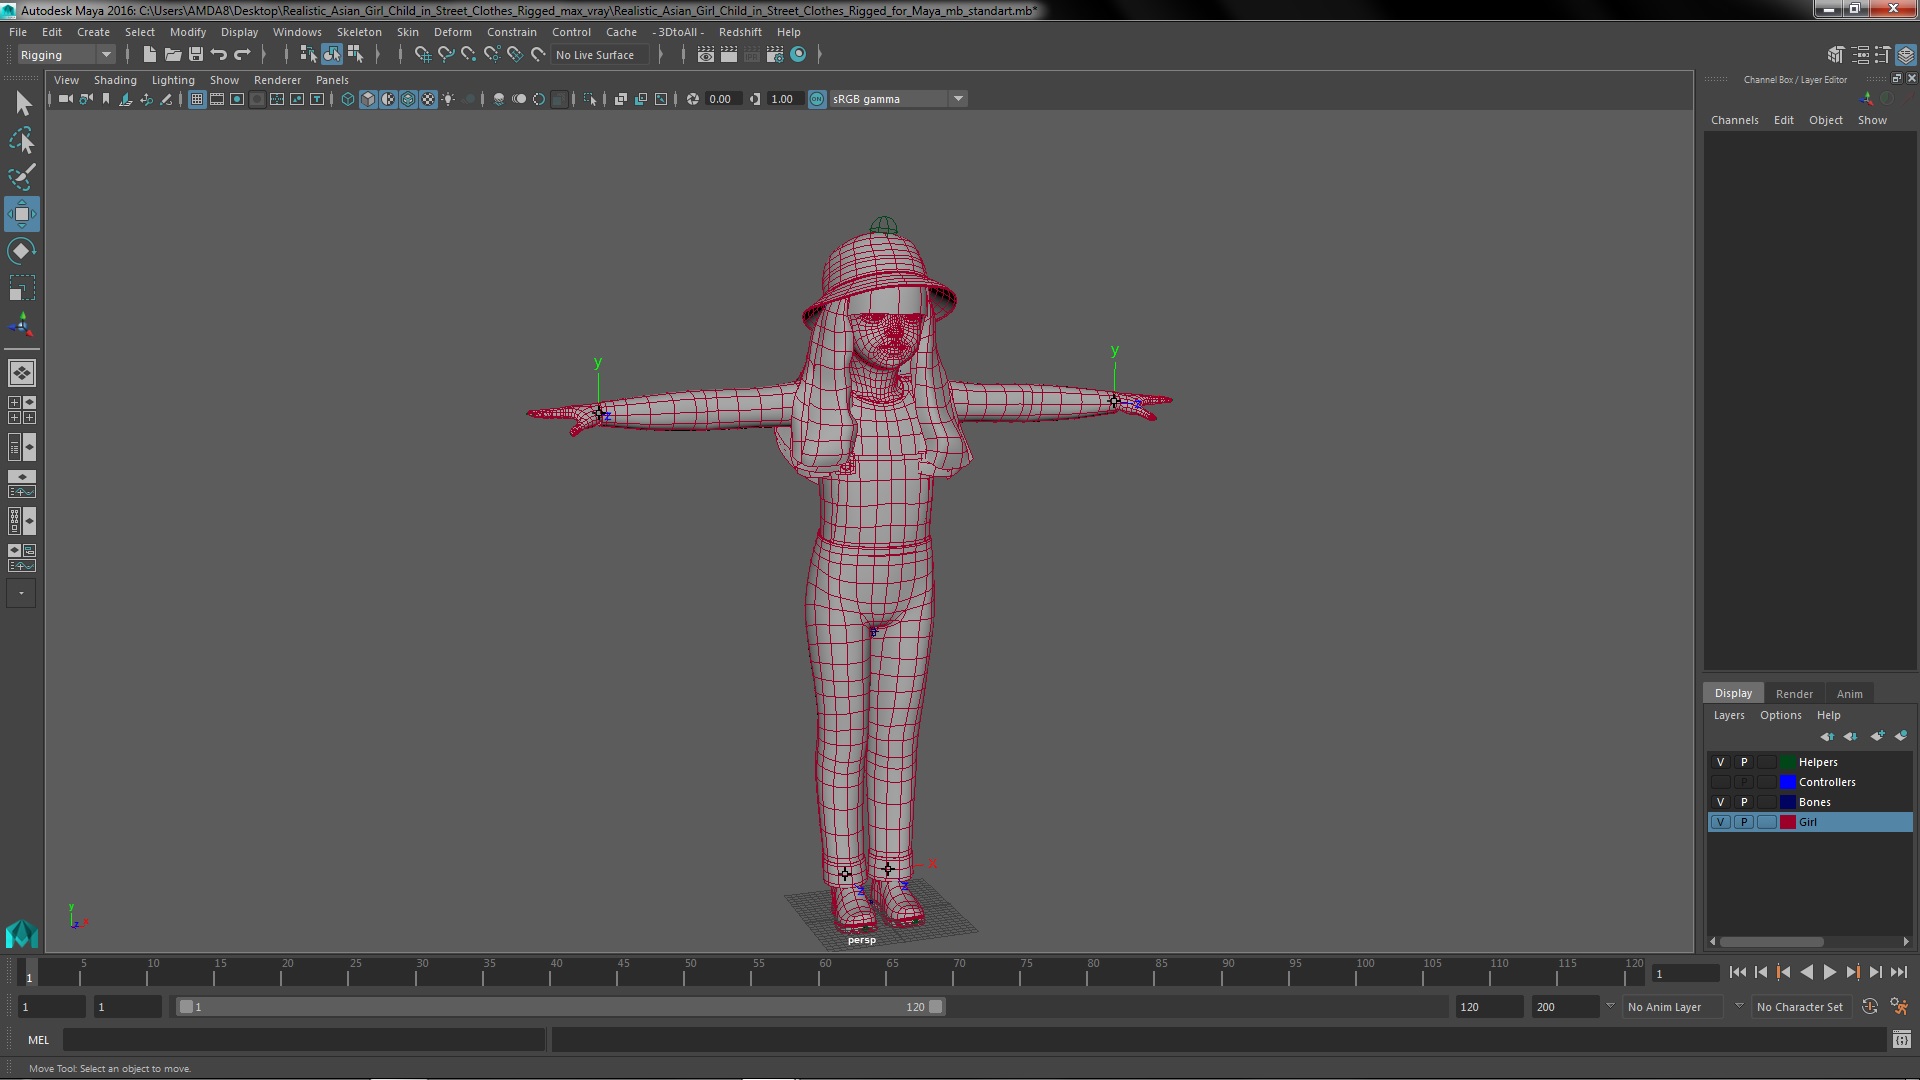Choose the Paint Selection tool
The height and width of the screenshot is (1080, 1920).
pyautogui.click(x=22, y=177)
